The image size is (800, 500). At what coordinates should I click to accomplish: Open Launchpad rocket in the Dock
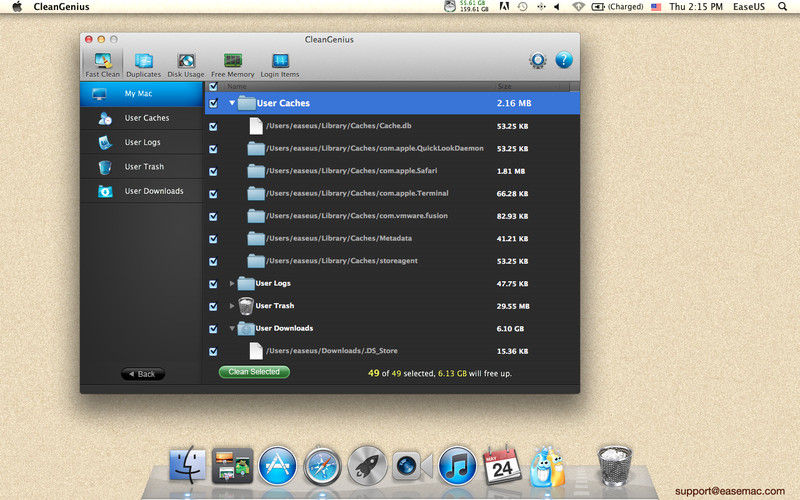[367, 465]
